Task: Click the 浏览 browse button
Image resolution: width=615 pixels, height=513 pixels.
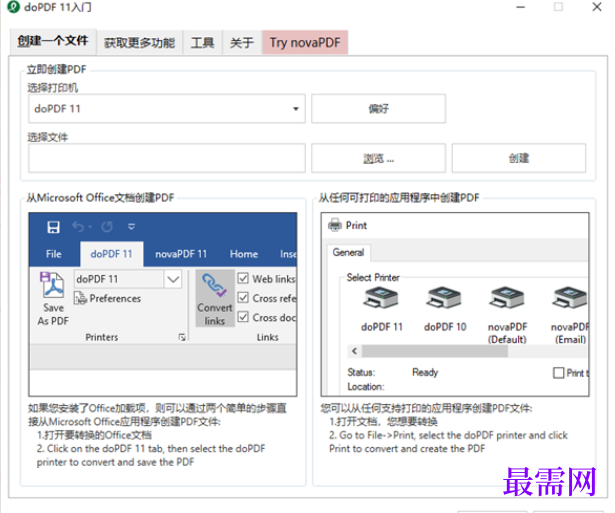Action: click(378, 158)
